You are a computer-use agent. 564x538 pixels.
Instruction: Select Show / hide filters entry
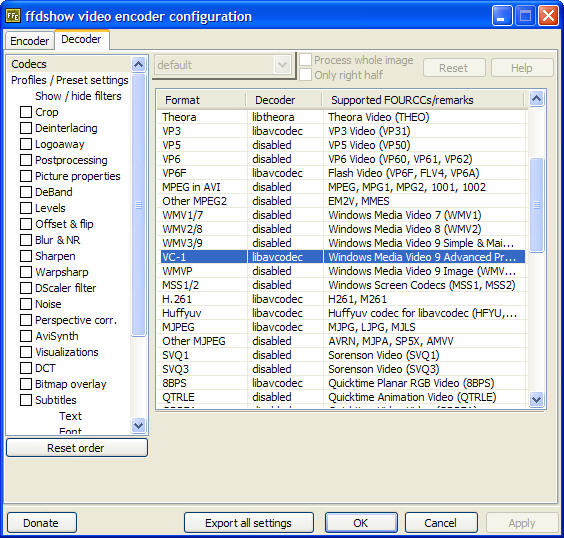tap(78, 96)
